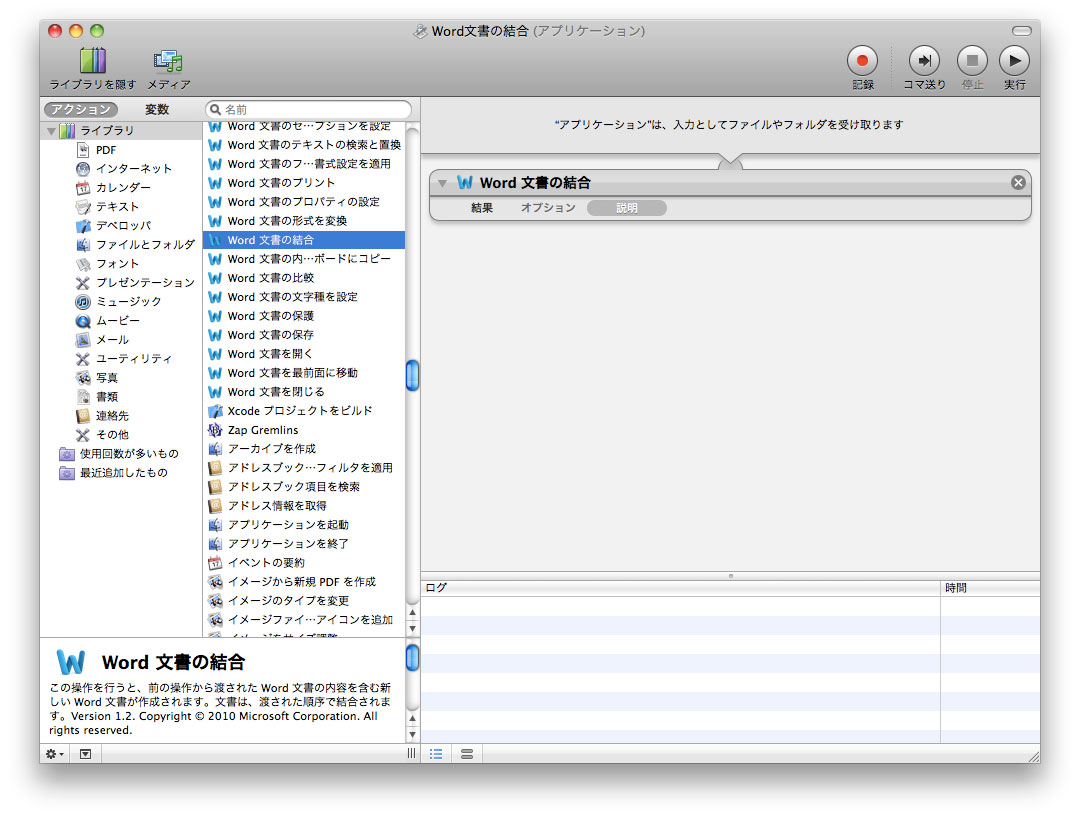Select action アーカイブを作成

(x=304, y=449)
